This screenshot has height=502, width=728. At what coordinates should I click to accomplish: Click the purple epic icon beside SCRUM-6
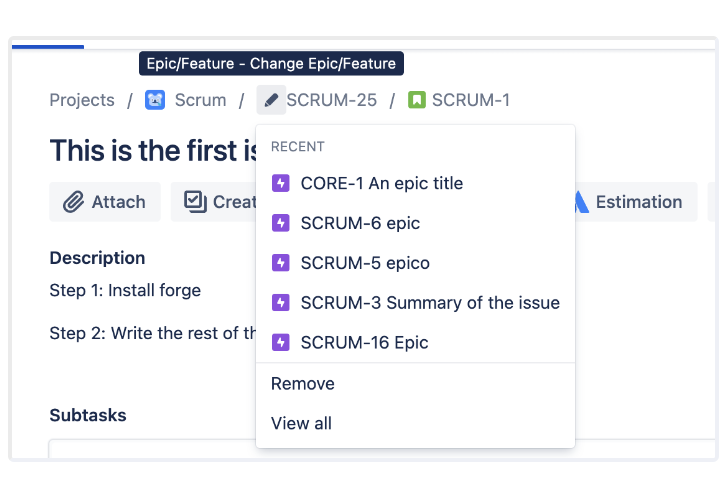click(280, 223)
